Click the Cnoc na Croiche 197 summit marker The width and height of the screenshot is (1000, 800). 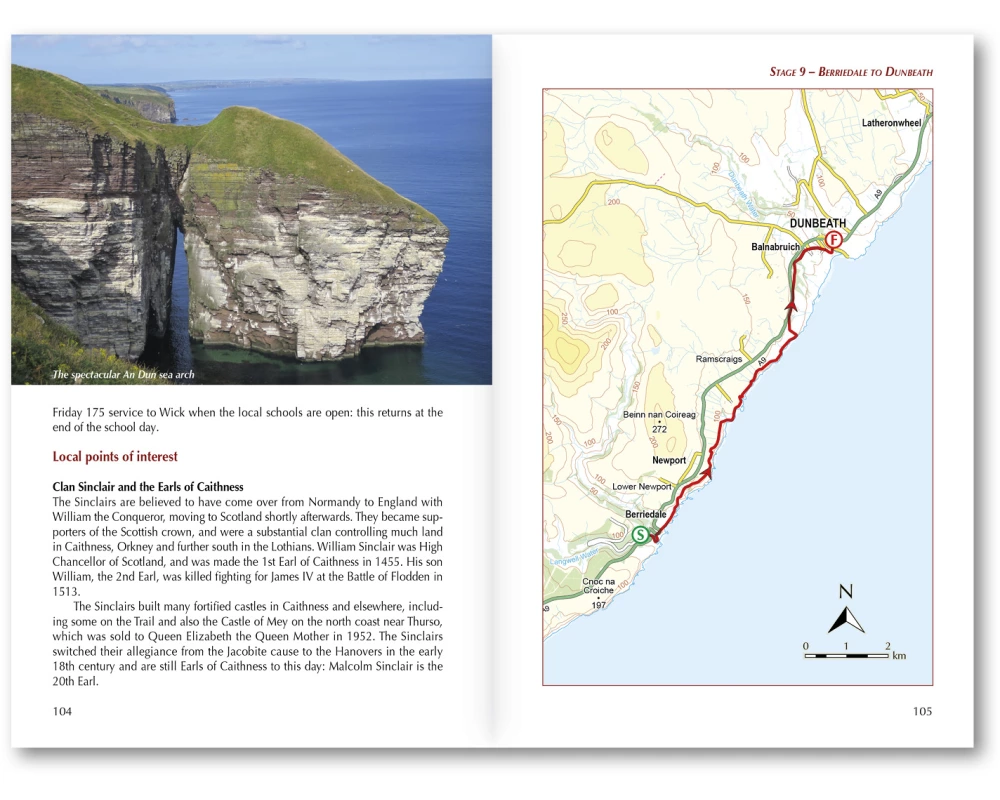598,598
